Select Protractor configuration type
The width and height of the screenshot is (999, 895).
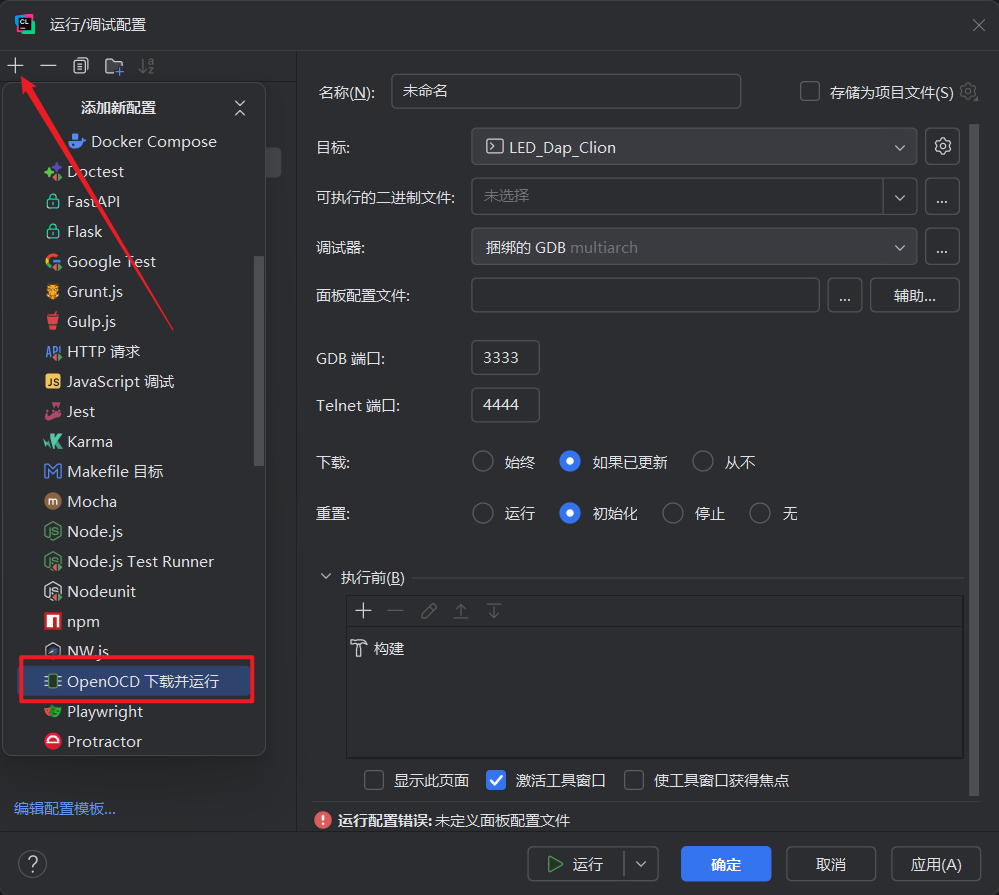point(94,741)
